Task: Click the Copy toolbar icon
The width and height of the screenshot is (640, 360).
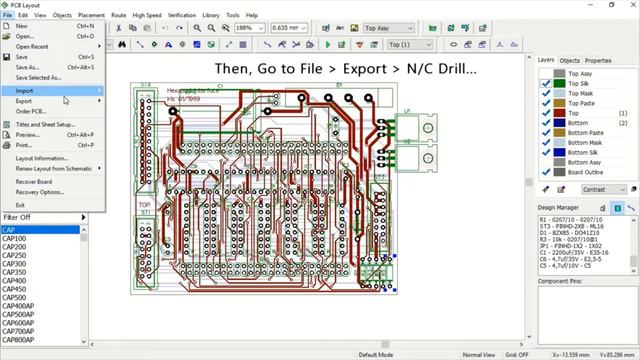Action: 133,28
